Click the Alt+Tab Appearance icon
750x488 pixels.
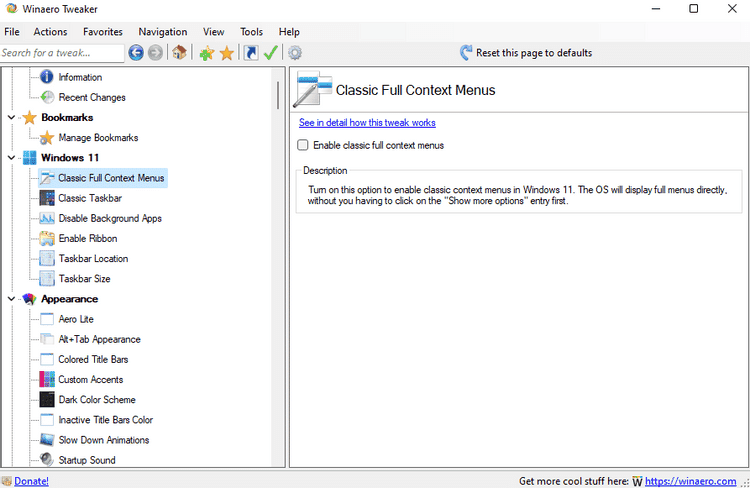click(x=47, y=339)
